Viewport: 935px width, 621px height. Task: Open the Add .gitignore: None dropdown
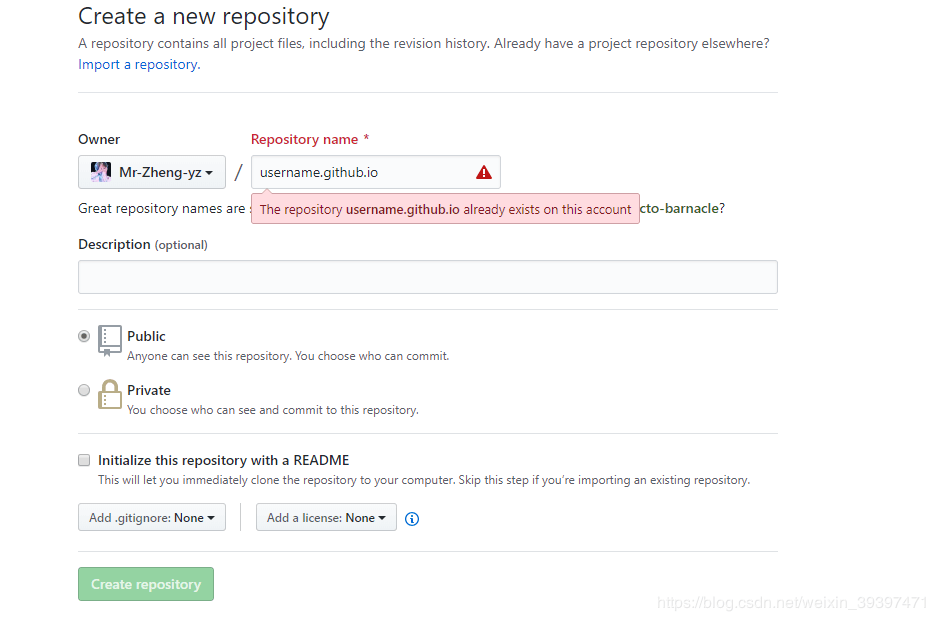tap(151, 517)
